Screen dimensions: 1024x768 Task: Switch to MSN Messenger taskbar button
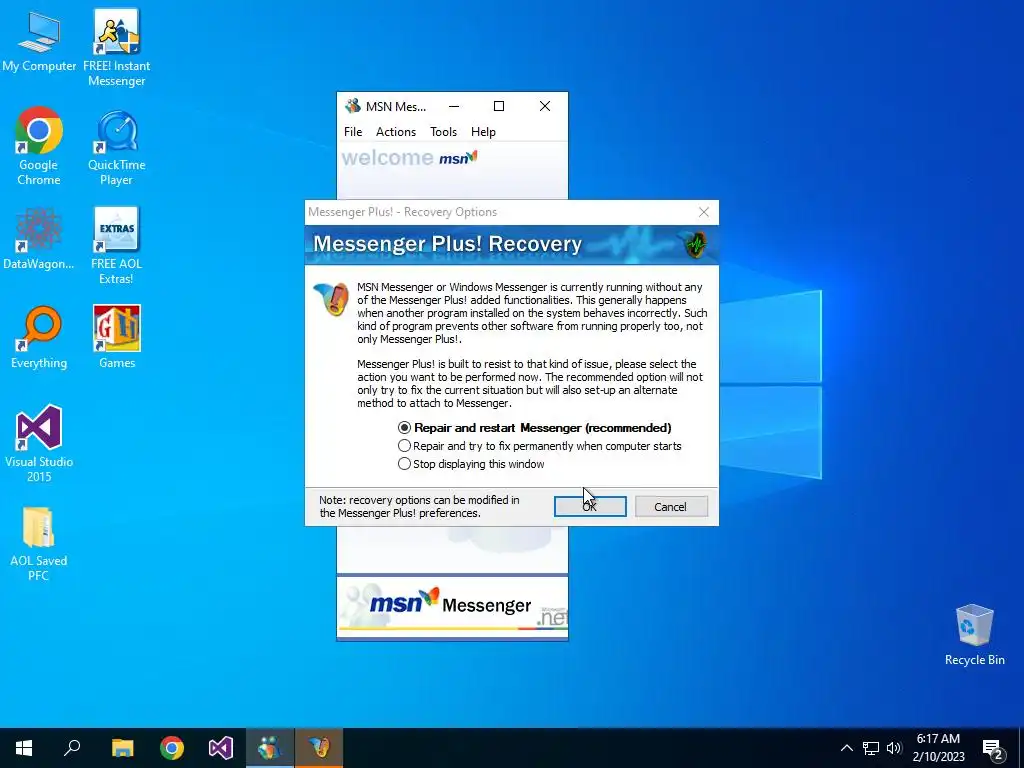coord(270,748)
